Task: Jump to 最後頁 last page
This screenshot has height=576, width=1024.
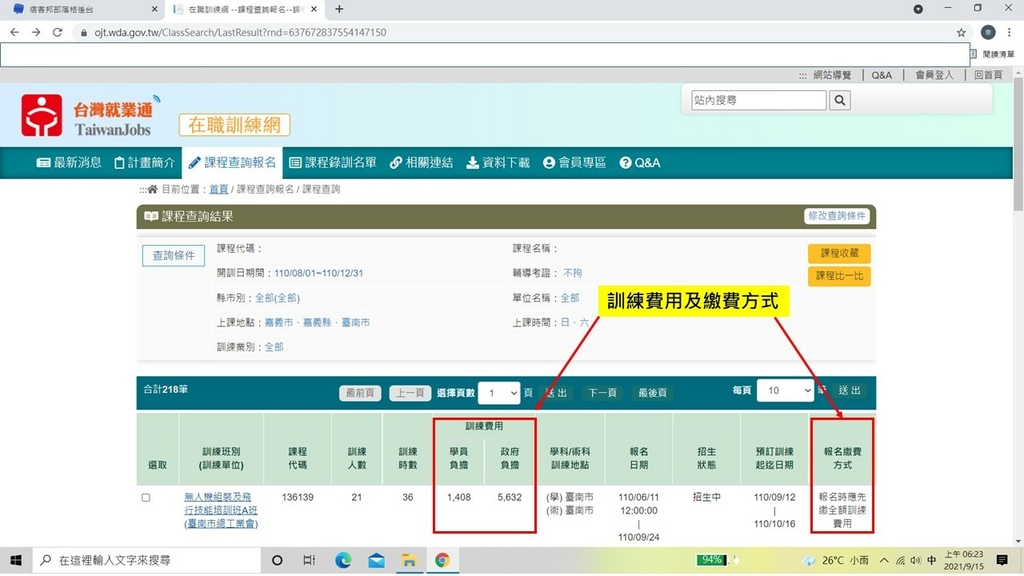Action: click(652, 393)
